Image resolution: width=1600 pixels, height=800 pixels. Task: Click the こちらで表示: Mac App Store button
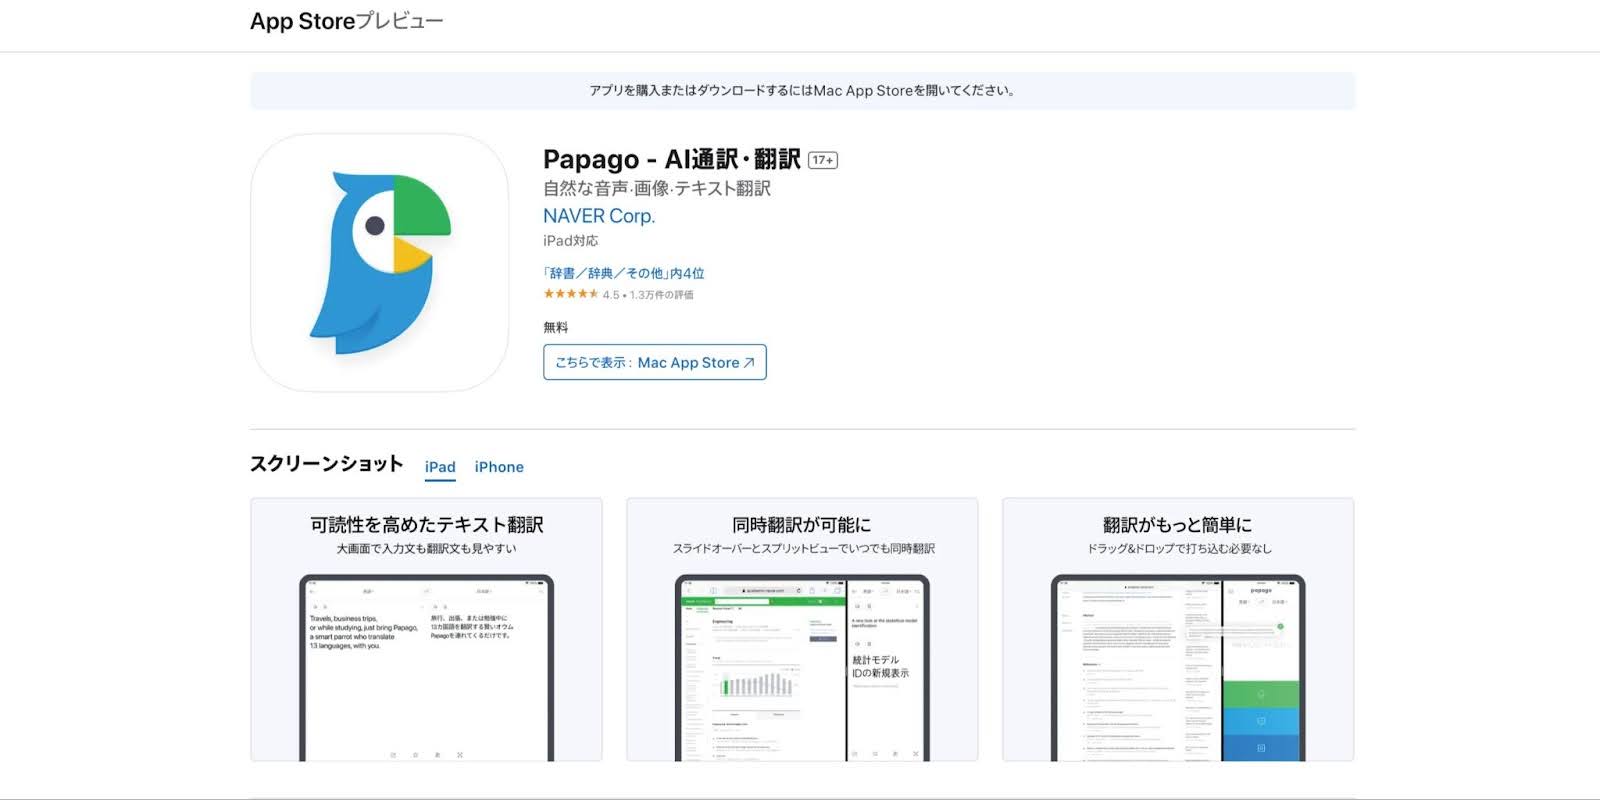[654, 362]
